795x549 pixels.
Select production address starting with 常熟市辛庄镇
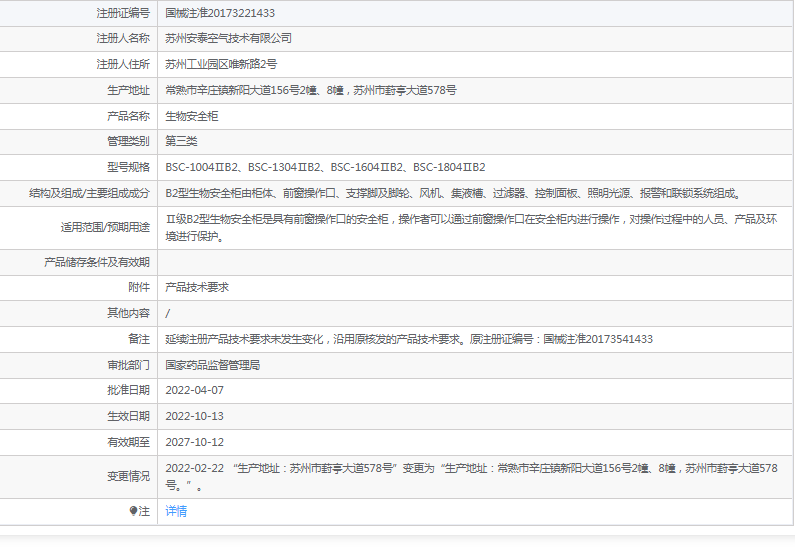pos(311,90)
